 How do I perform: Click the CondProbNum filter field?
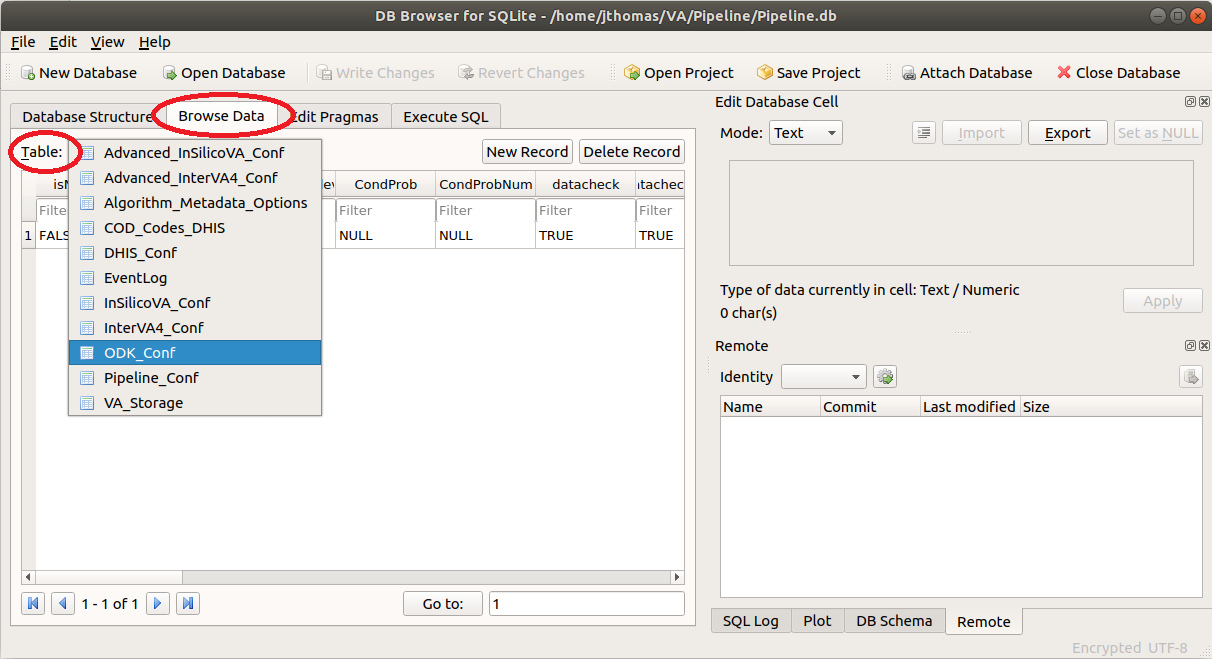click(x=486, y=211)
